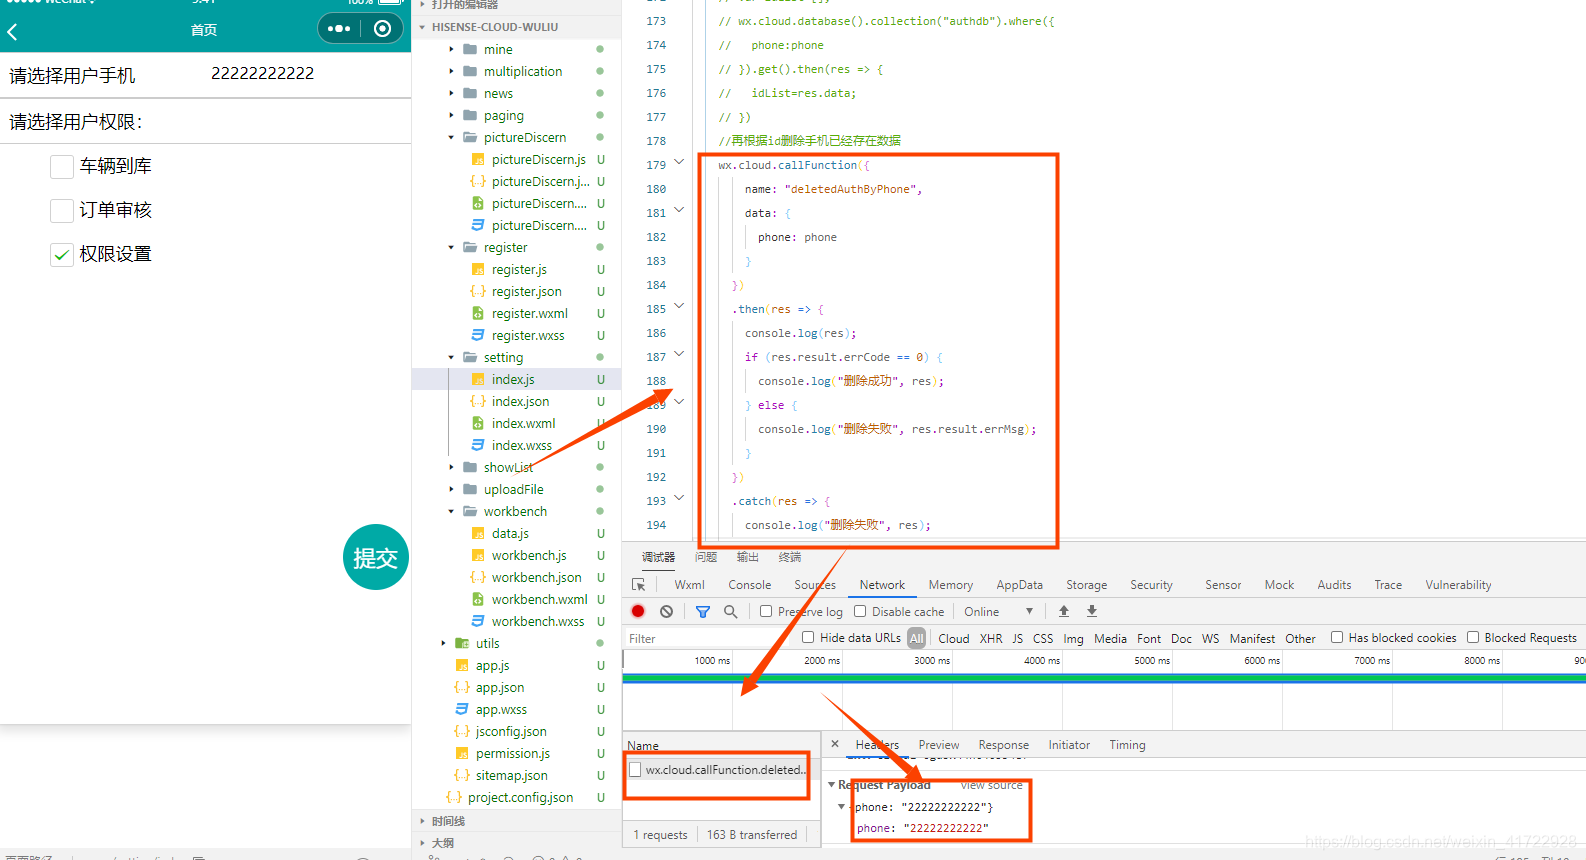Toggle the network filter funnel icon
The width and height of the screenshot is (1586, 860).
(703, 611)
